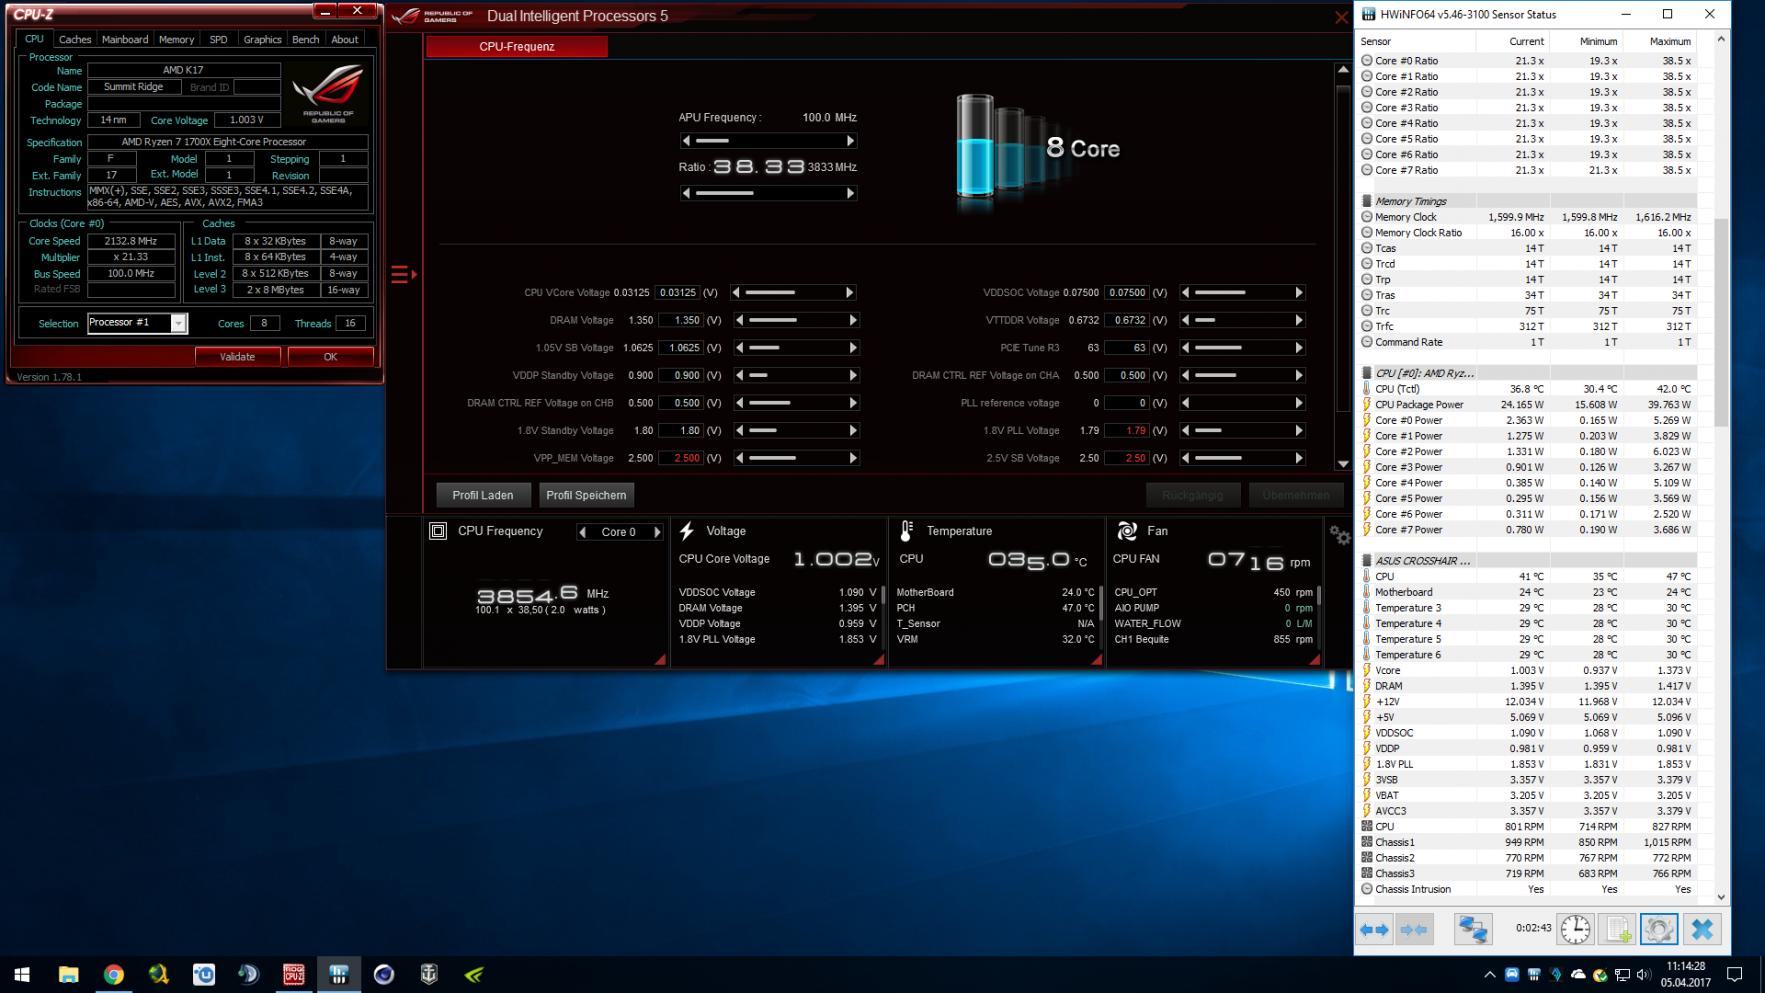Switch to the Bench tab in CPU-Z
1765x993 pixels.
pos(306,39)
